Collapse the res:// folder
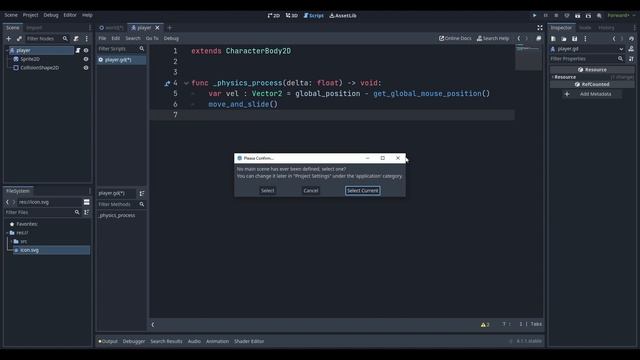 coord(7,233)
